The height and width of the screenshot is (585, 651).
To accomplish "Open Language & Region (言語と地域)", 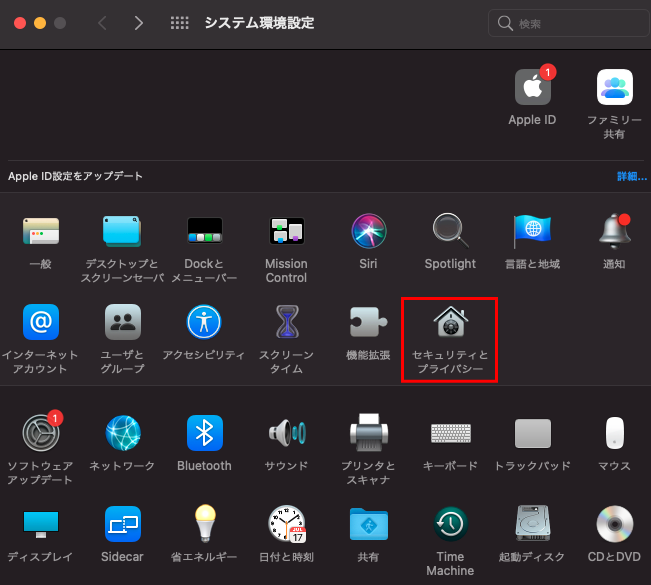I will 532,231.
